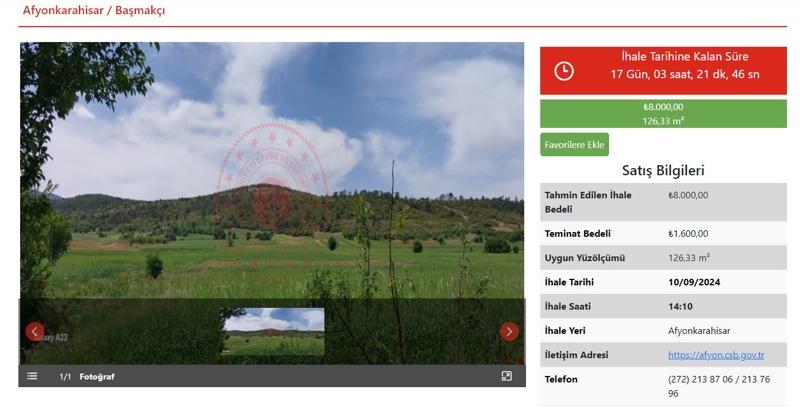The image size is (800, 415).
Task: Click the clock icon in countdown banner
Action: tap(564, 70)
